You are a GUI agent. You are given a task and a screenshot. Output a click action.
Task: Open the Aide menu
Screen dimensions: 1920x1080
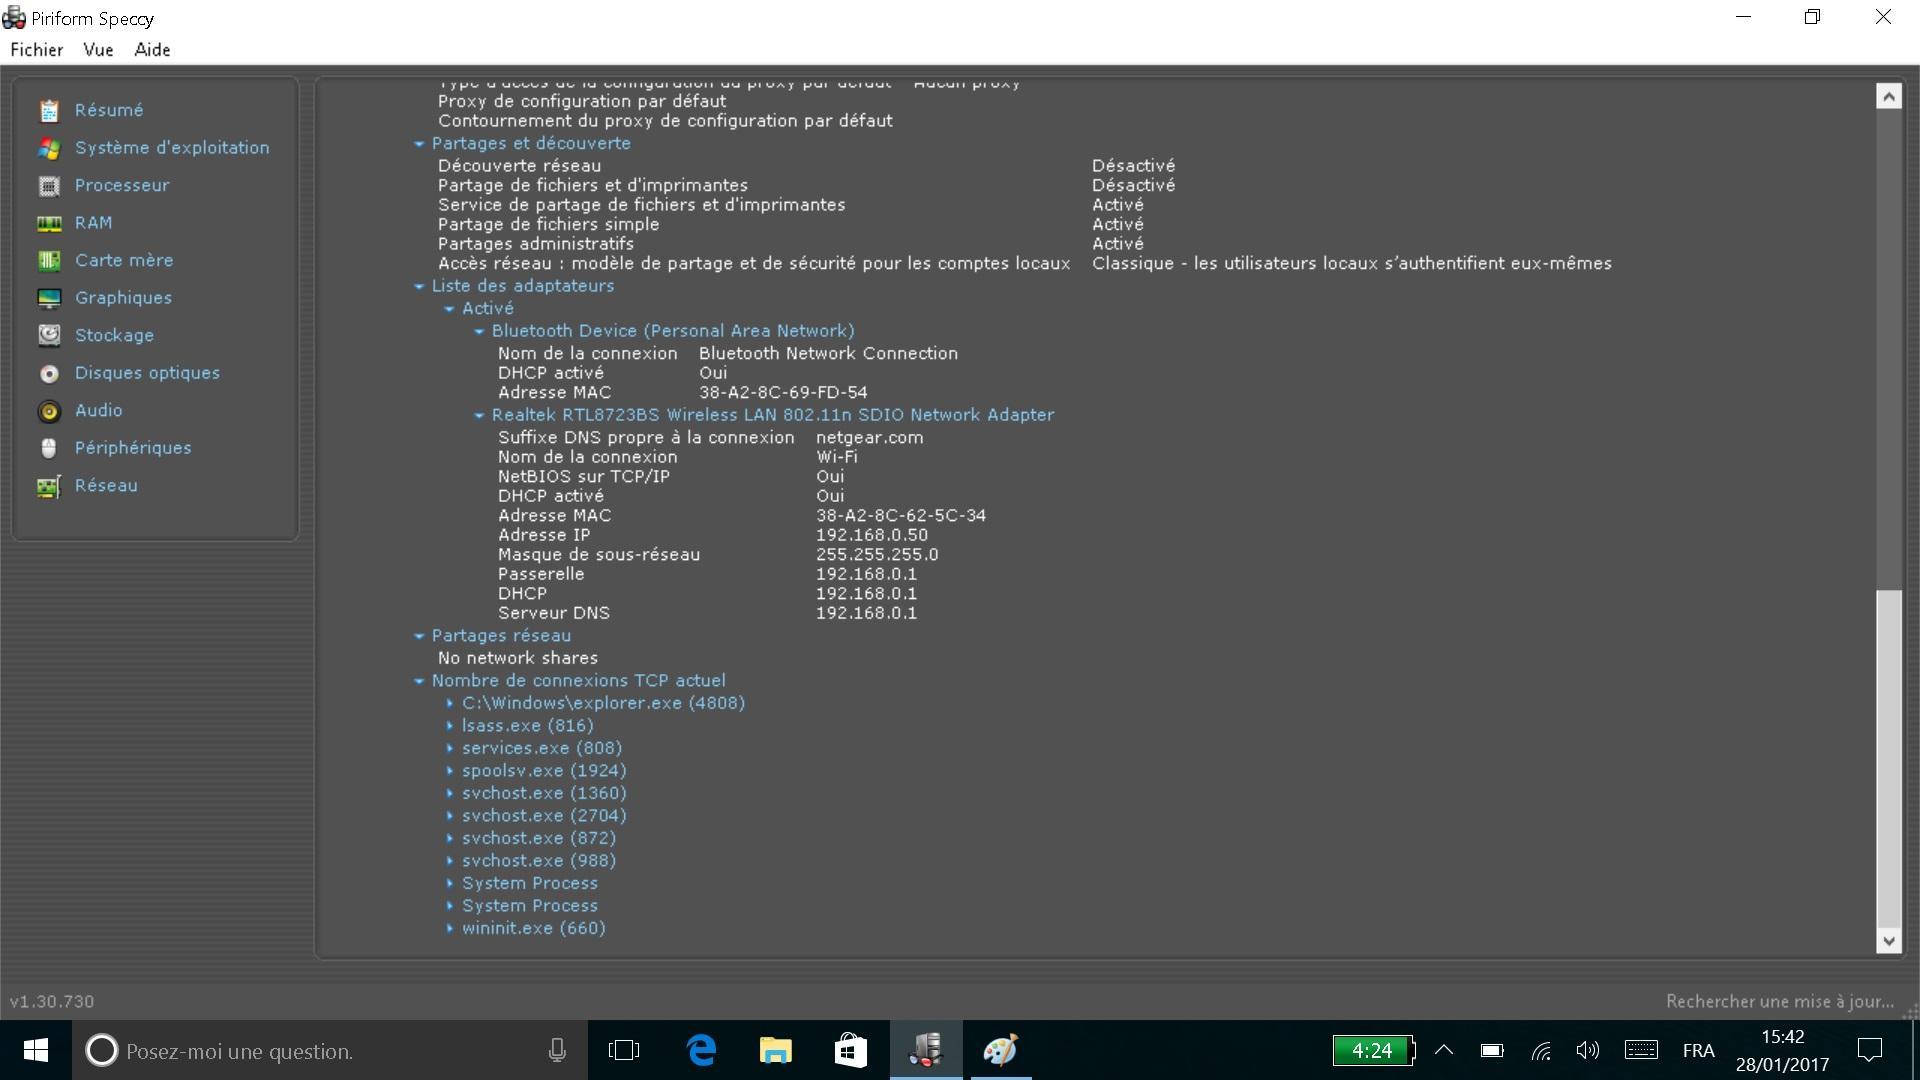152,50
